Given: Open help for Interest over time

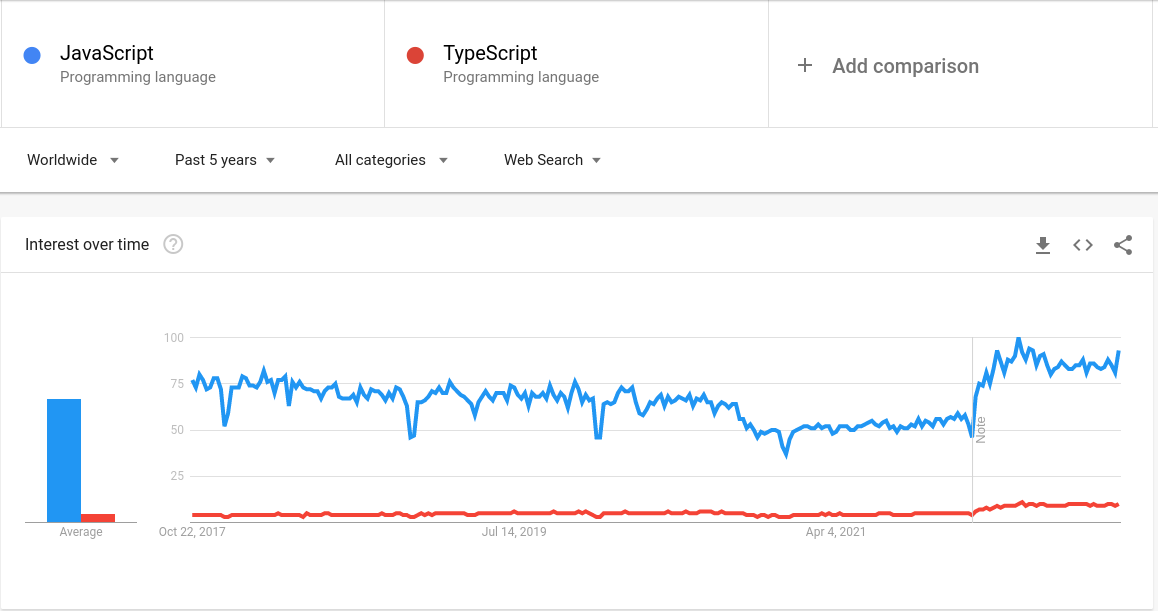Looking at the screenshot, I should coord(173,245).
